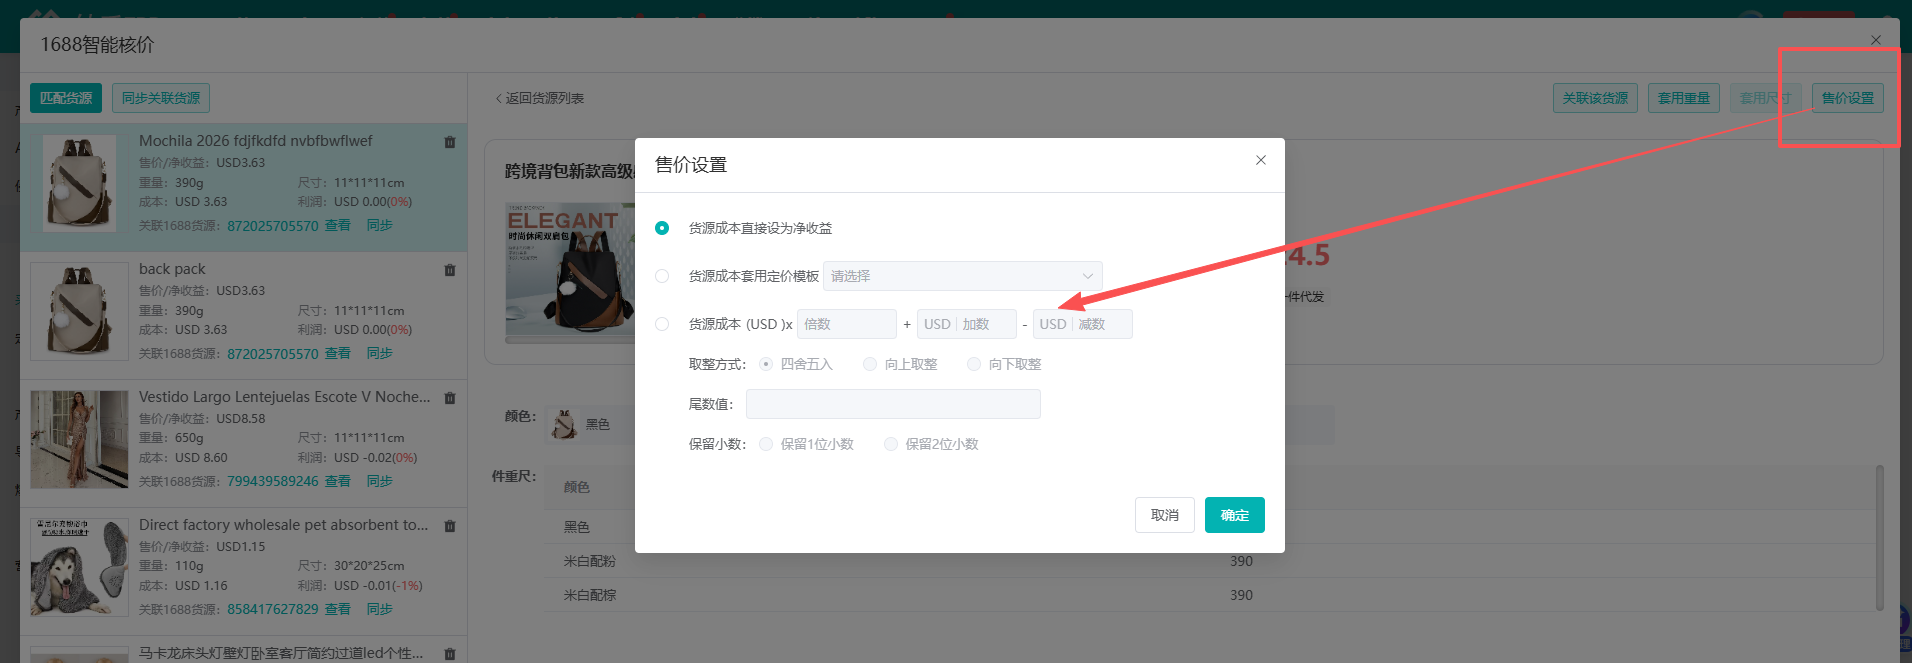The height and width of the screenshot is (663, 1912).
Task: Click the USD 减数 input field
Action: [1083, 324]
